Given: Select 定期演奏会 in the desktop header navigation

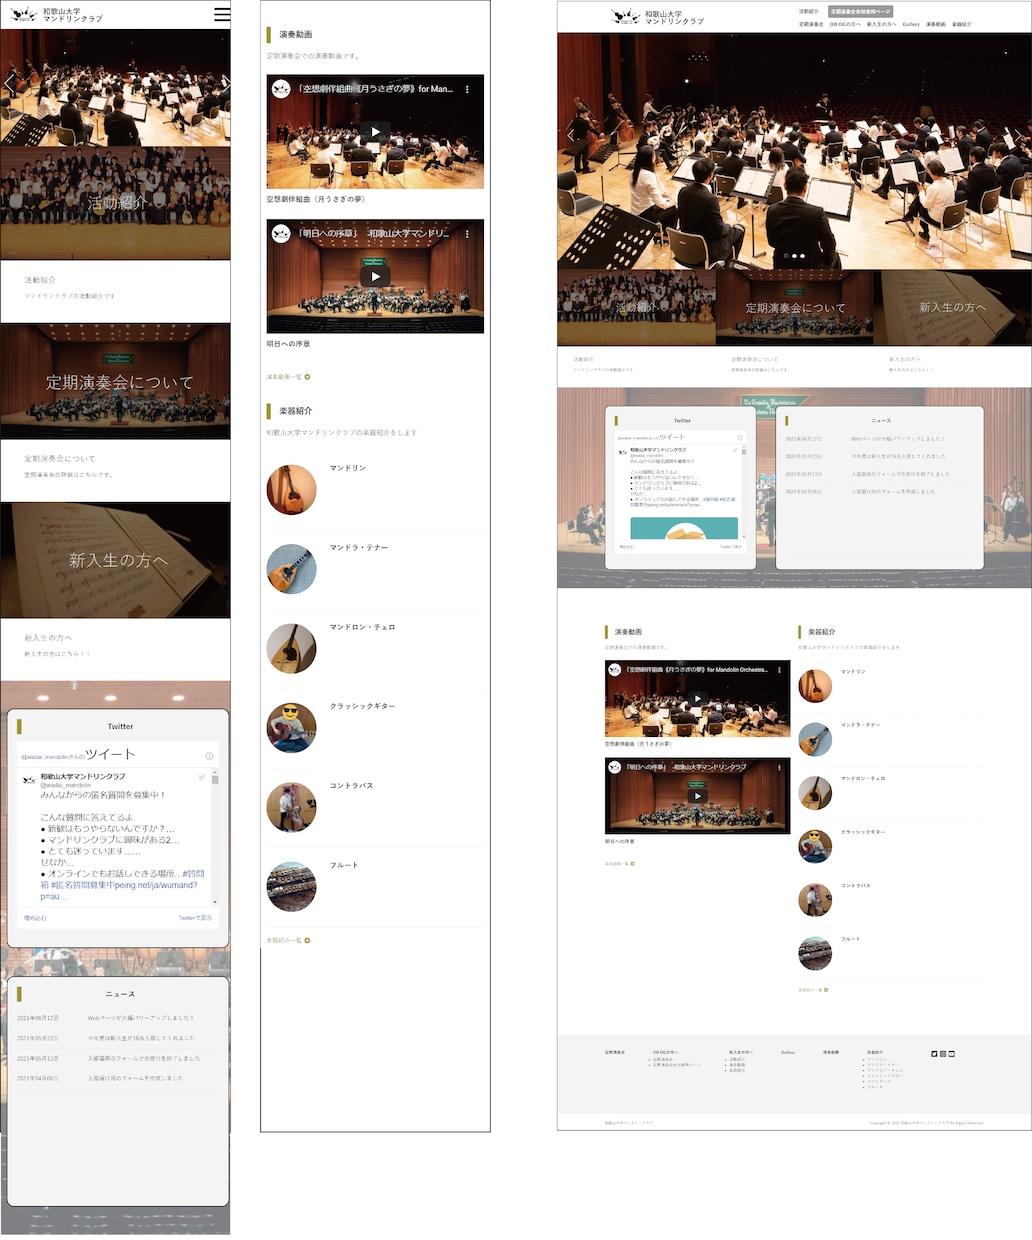Looking at the screenshot, I should pos(811,24).
